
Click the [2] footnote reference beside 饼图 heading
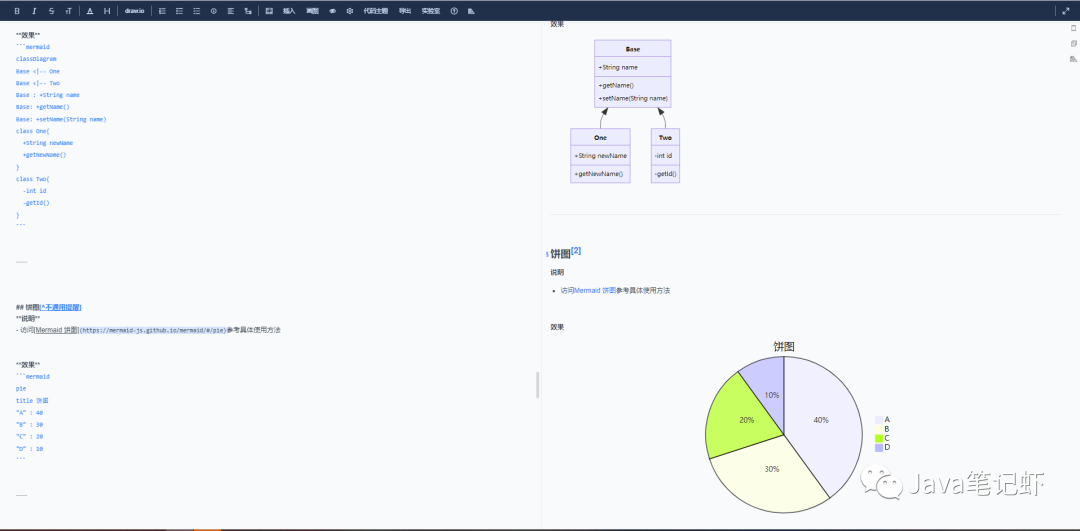[576, 251]
